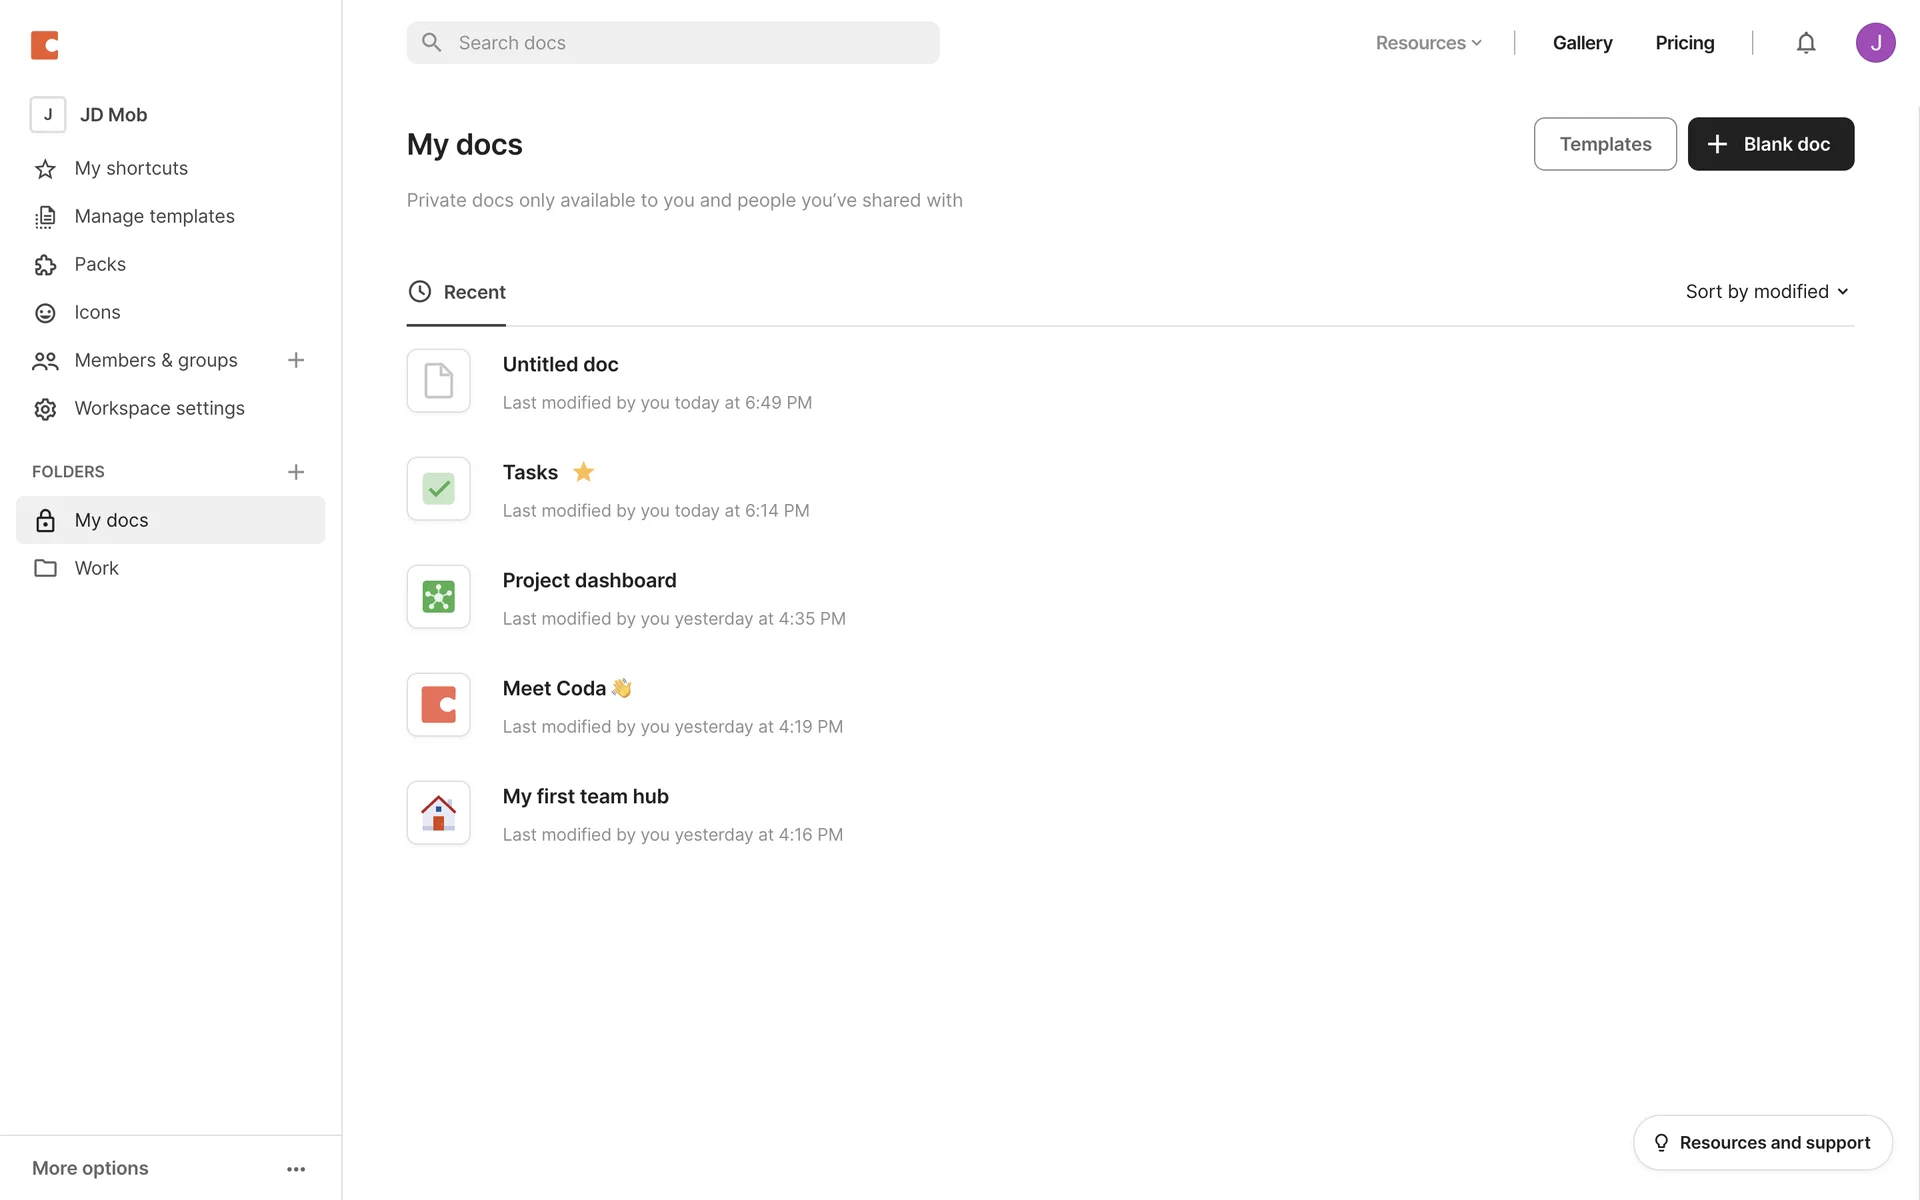Open More options ellipsis menu
The height and width of the screenshot is (1200, 1920).
[296, 1169]
